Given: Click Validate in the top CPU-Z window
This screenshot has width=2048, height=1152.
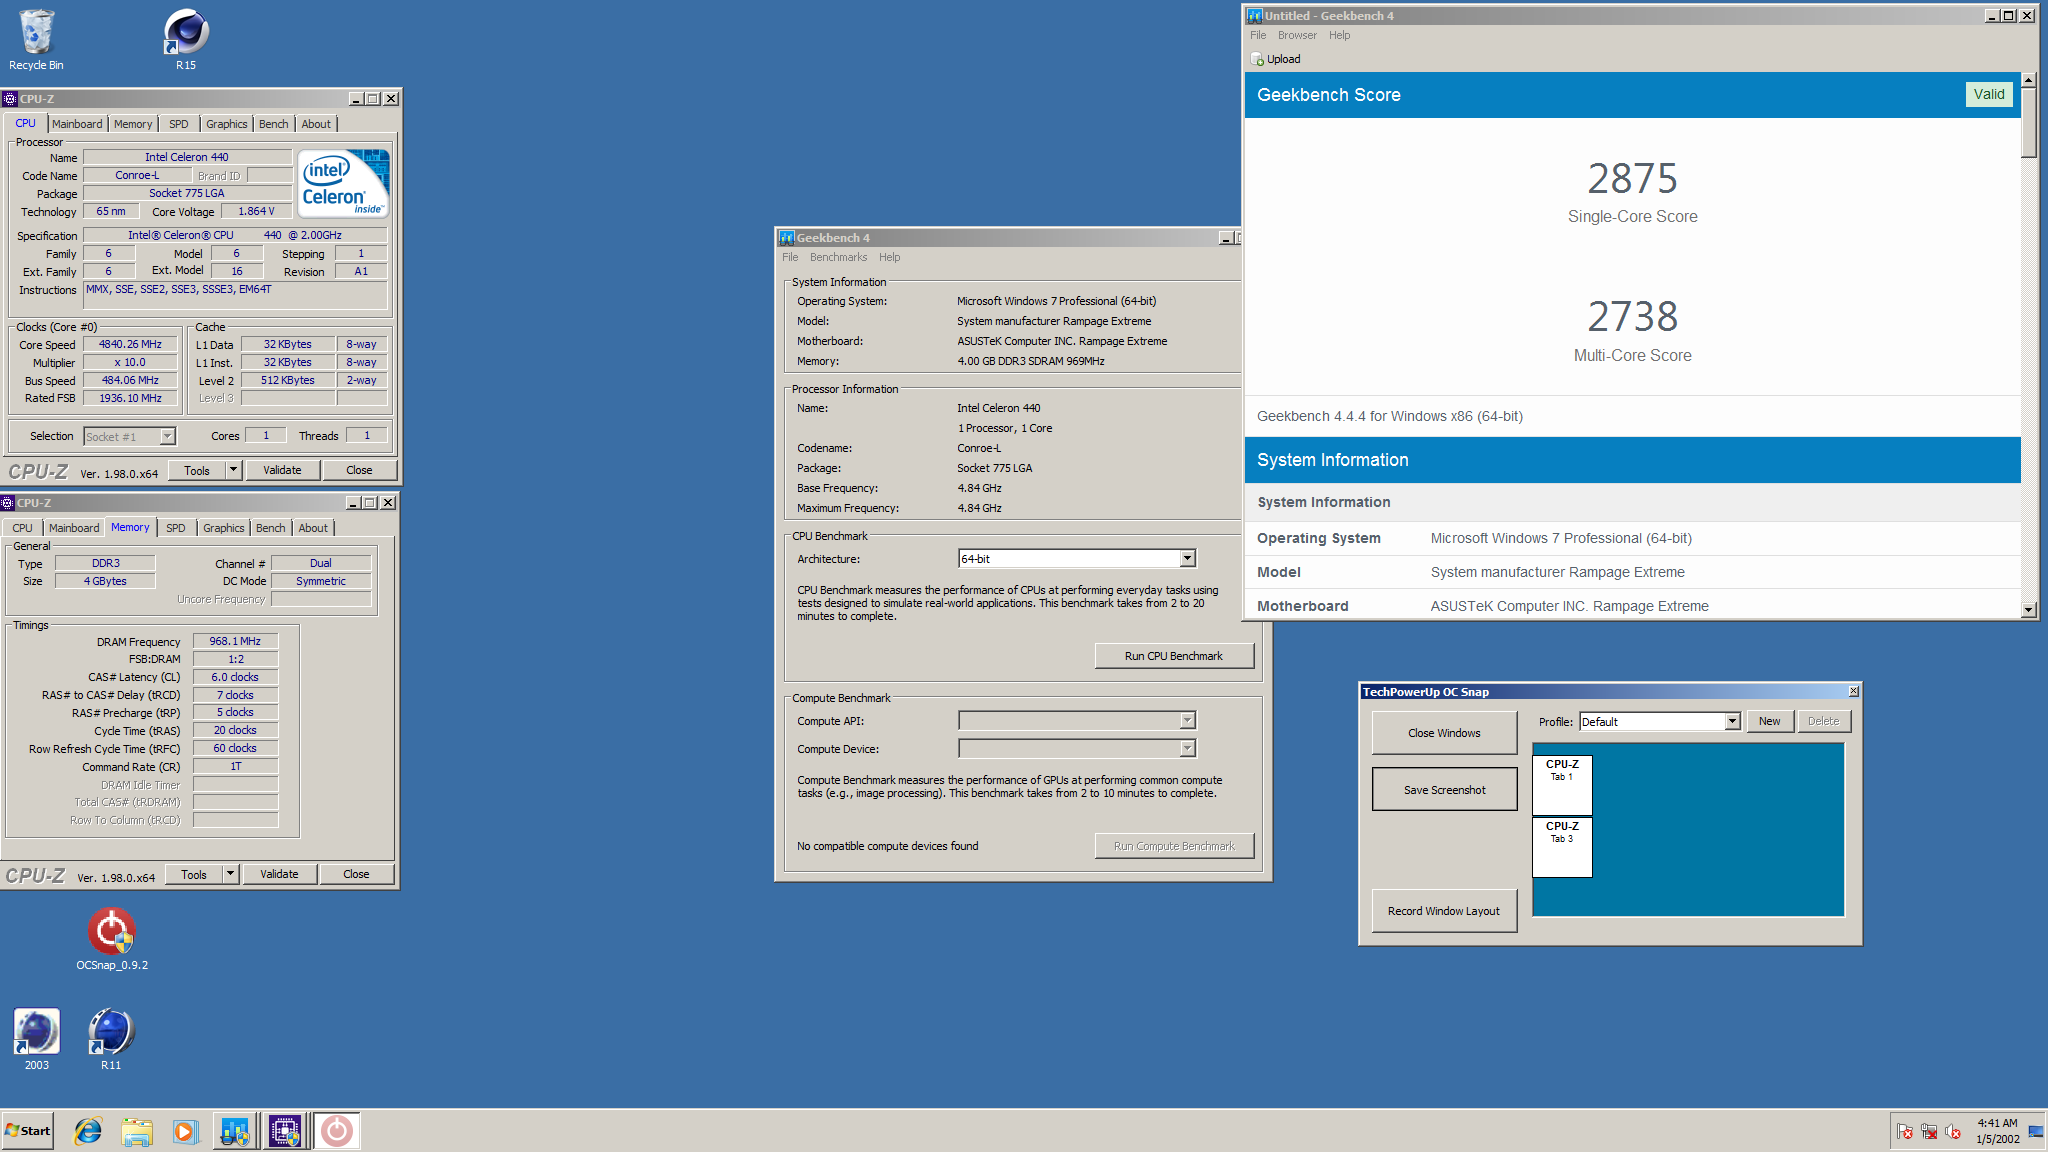Looking at the screenshot, I should (282, 470).
